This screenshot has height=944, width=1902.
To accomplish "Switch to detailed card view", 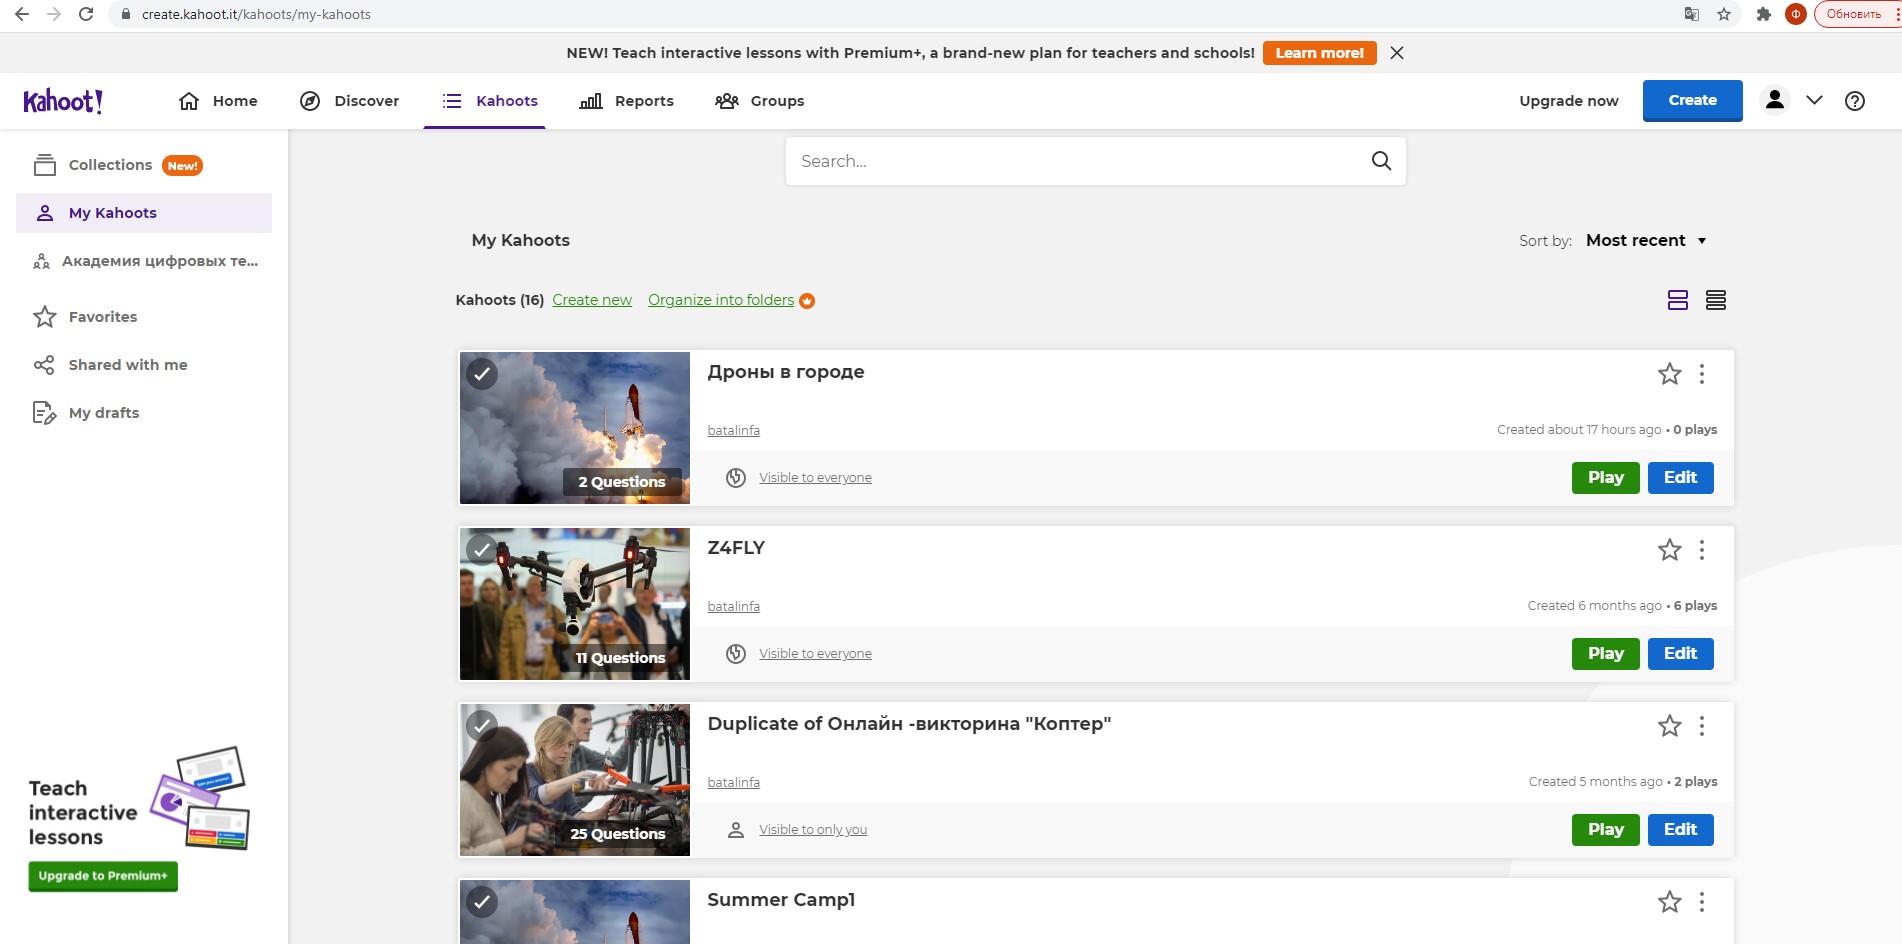I will pyautogui.click(x=1678, y=300).
